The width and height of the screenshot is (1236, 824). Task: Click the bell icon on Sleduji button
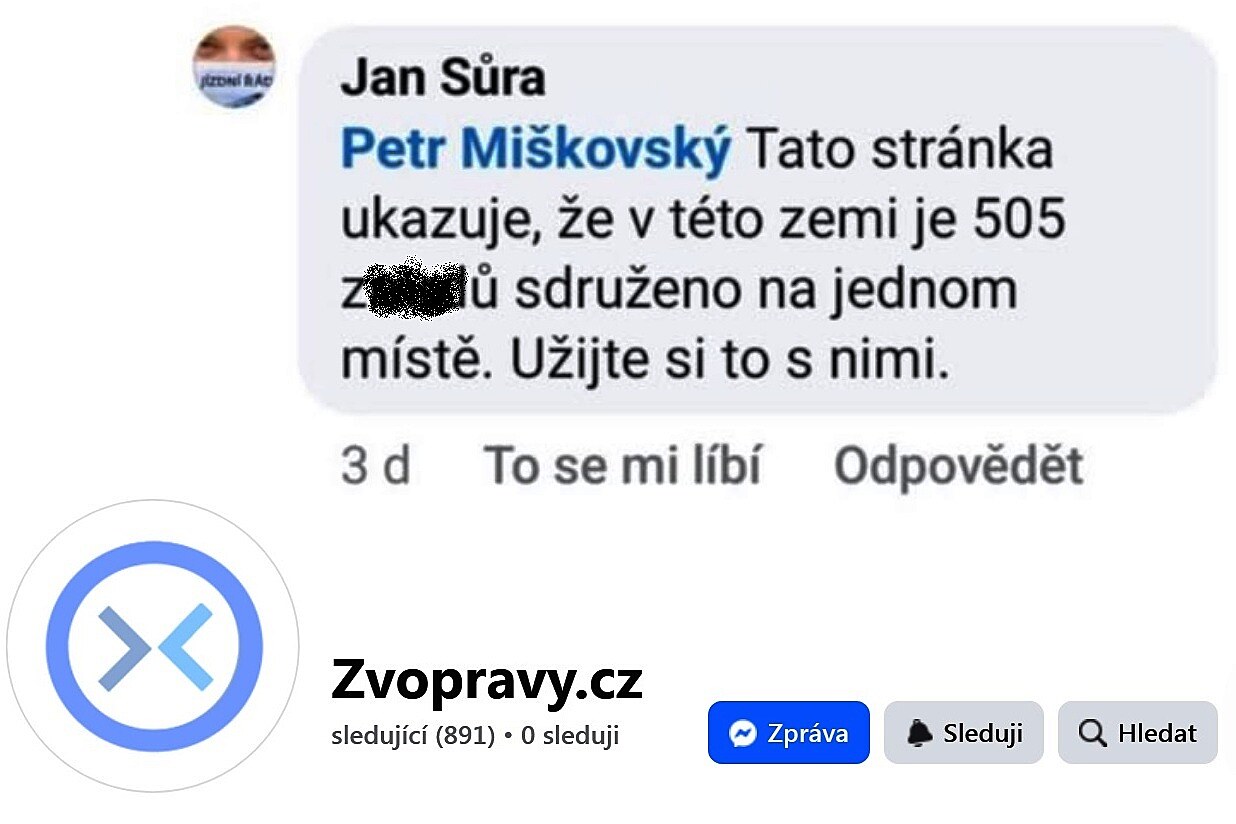point(919,734)
